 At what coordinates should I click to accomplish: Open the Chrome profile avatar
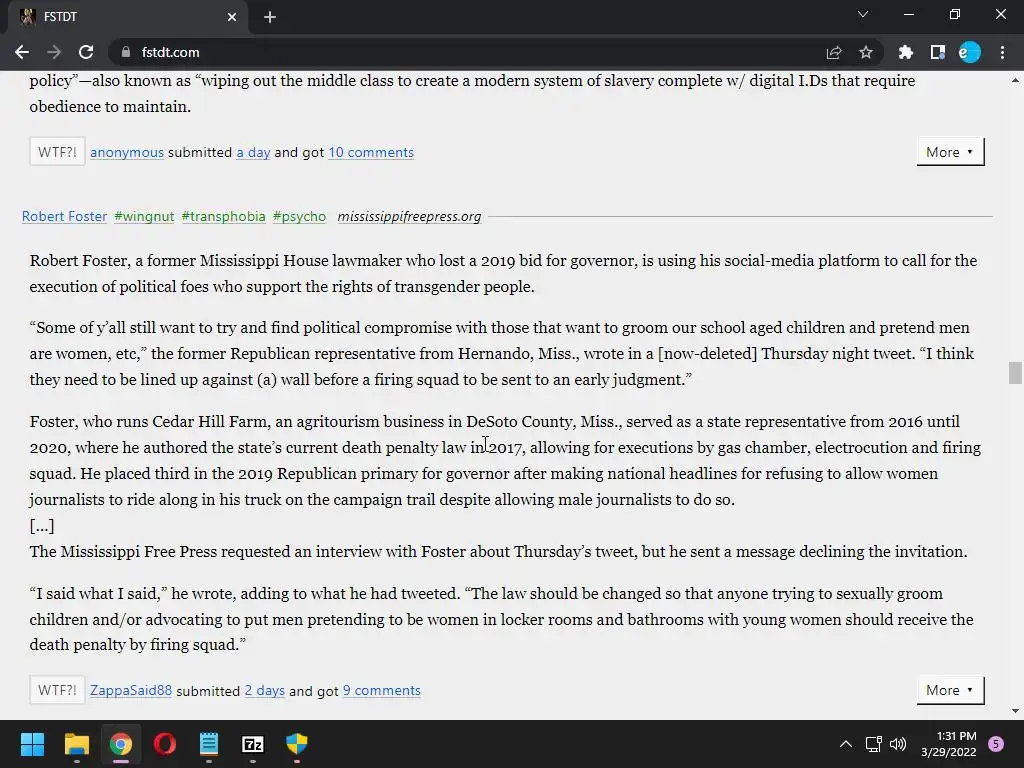click(970, 52)
